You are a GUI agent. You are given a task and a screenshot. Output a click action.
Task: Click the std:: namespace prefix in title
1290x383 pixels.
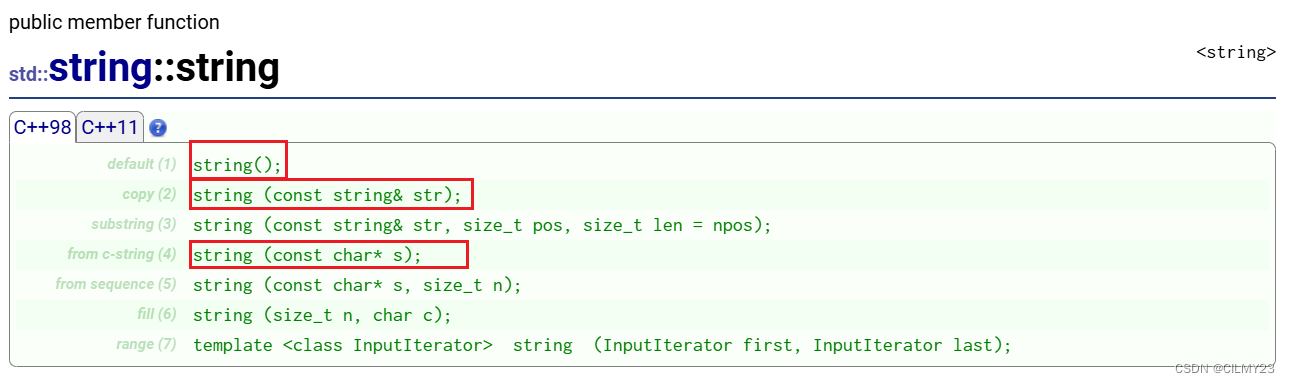[29, 74]
